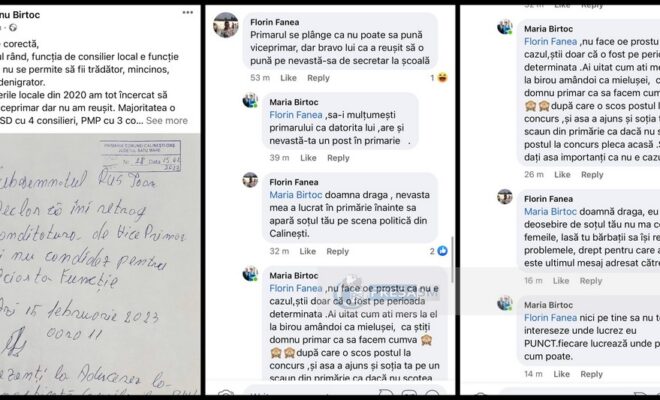Screen dimensions: 660x400
Task: Click the globe privacy icon under post author
Action: 13,28
